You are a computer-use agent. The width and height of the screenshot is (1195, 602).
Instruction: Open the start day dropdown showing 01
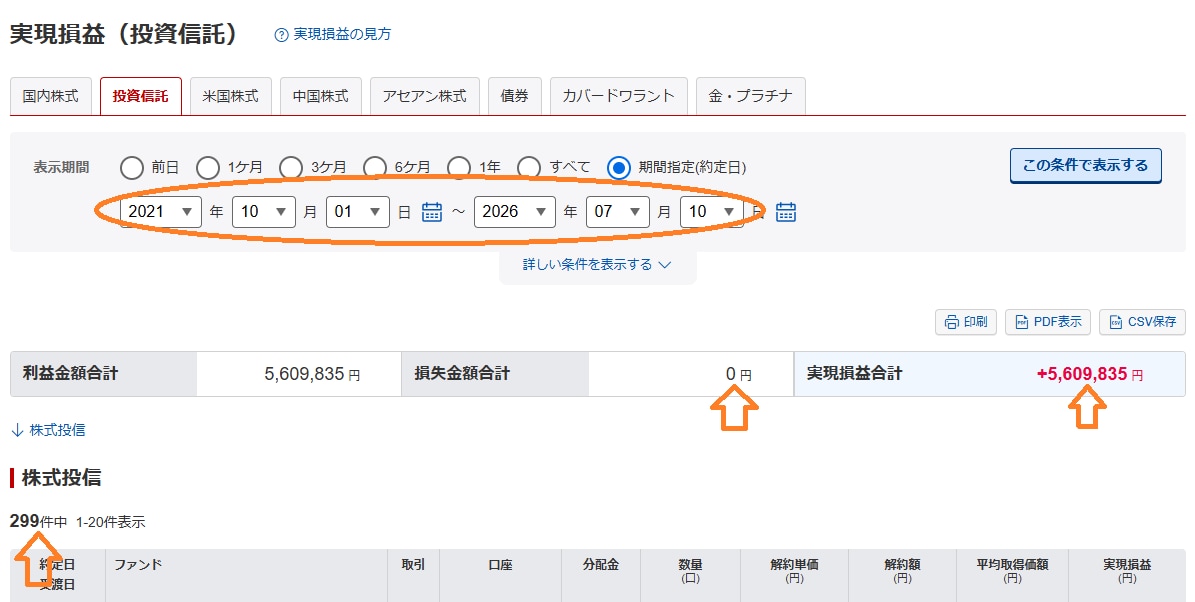(x=357, y=212)
